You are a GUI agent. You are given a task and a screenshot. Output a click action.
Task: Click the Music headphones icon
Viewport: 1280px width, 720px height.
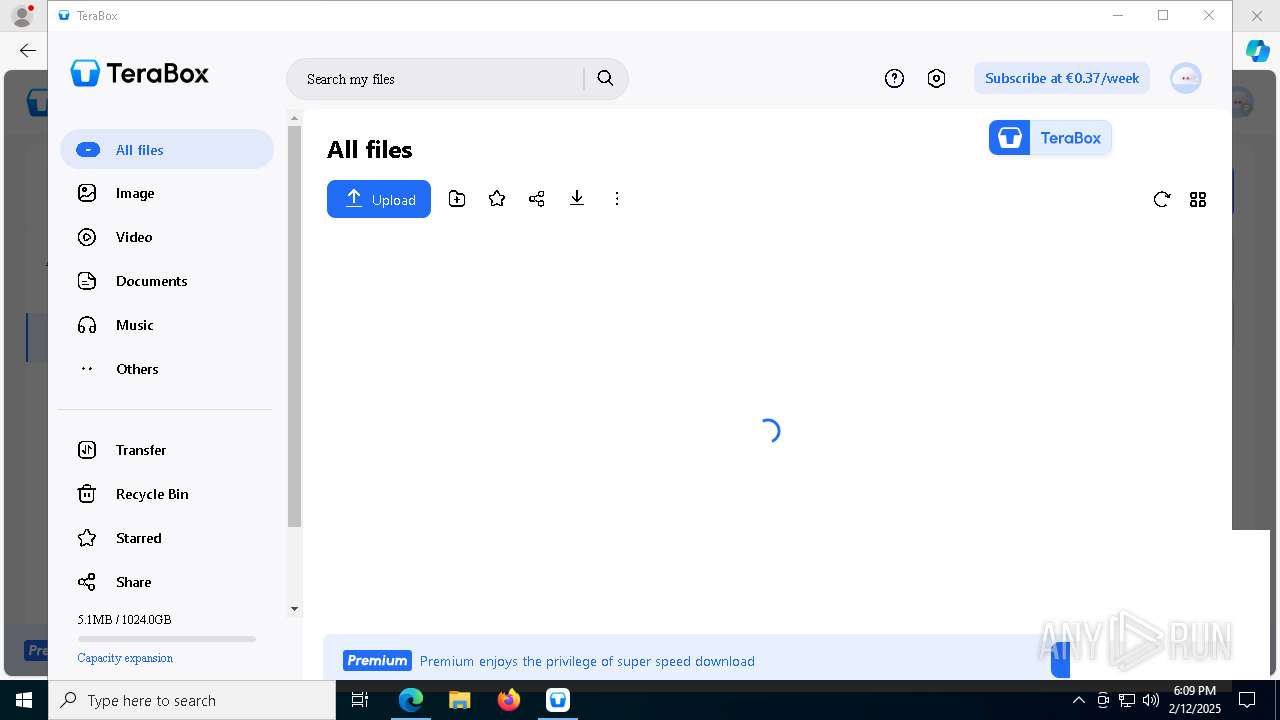[87, 325]
